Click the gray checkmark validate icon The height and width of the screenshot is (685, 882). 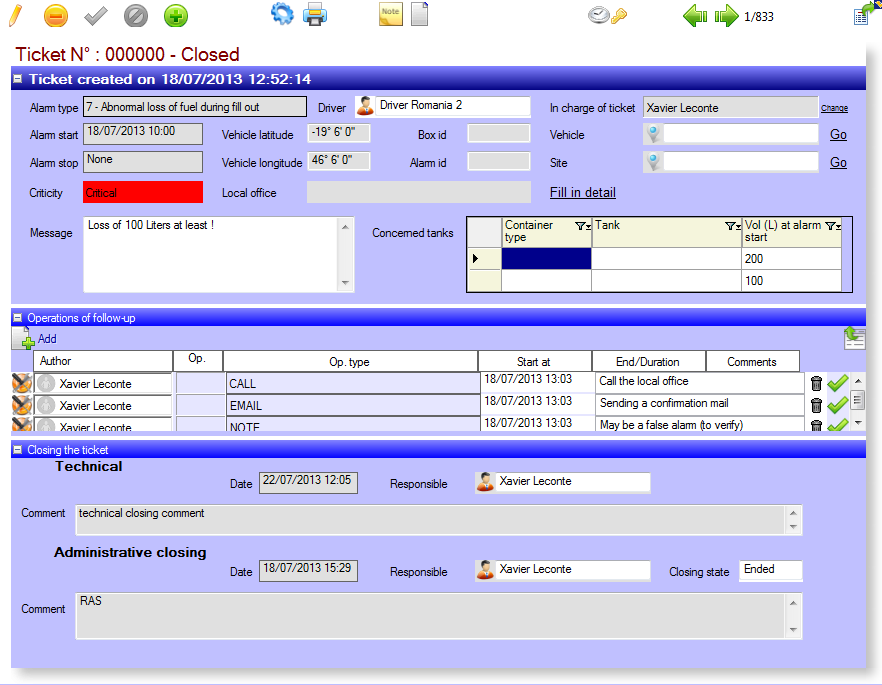point(96,16)
